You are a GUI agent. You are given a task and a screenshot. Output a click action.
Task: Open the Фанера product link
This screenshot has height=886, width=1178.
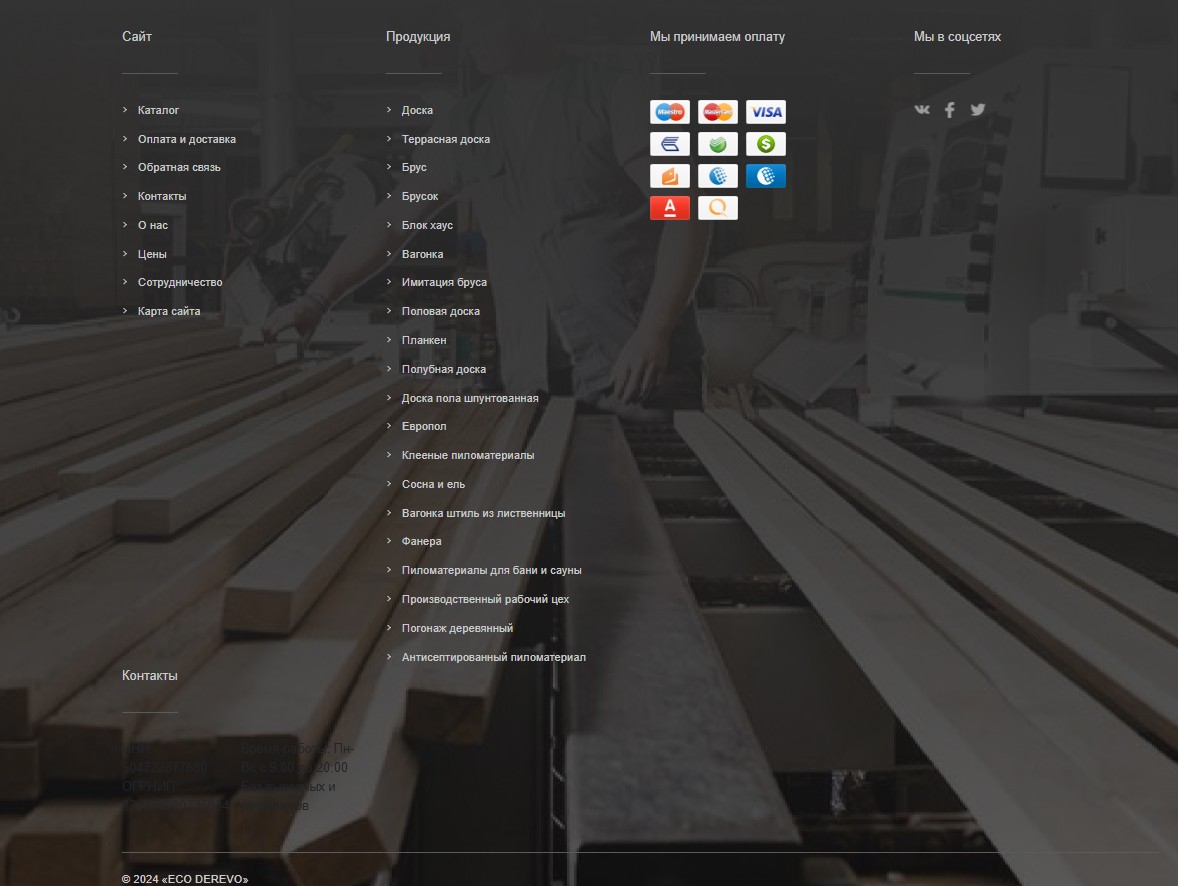click(x=421, y=541)
